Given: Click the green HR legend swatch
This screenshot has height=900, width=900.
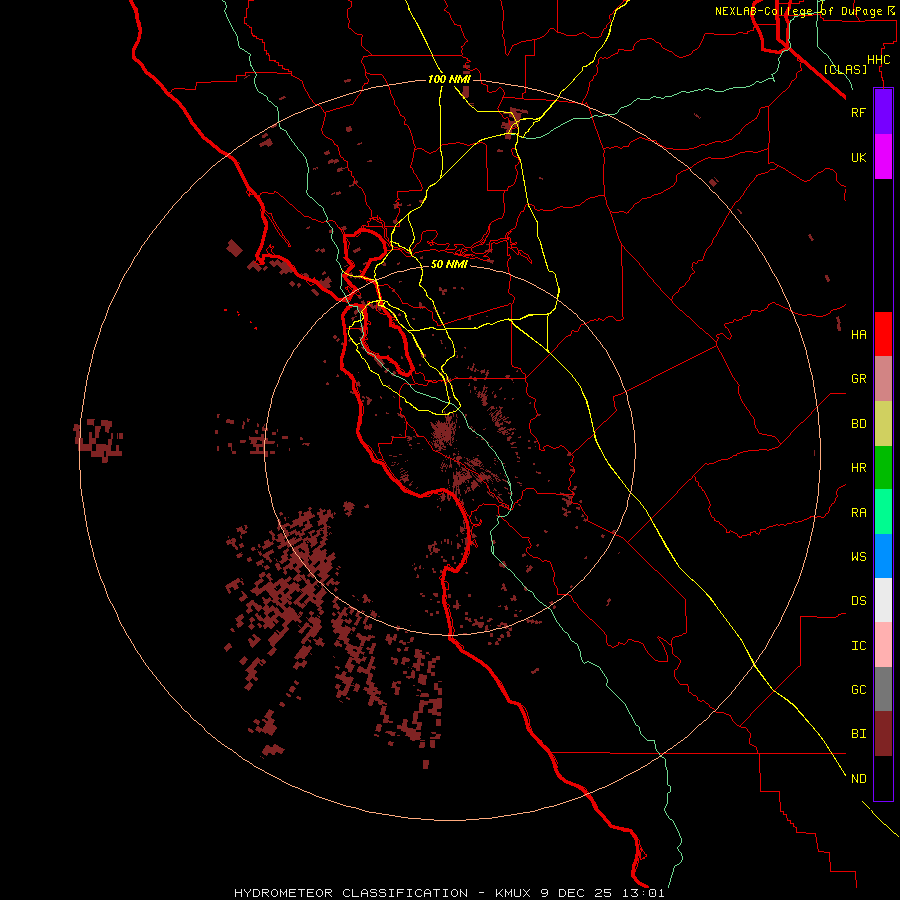Looking at the screenshot, I should pos(883,468).
